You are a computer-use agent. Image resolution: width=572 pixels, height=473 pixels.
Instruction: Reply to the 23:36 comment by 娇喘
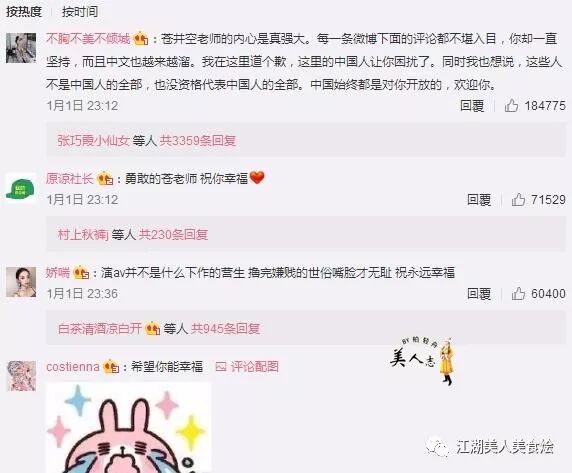coord(479,294)
